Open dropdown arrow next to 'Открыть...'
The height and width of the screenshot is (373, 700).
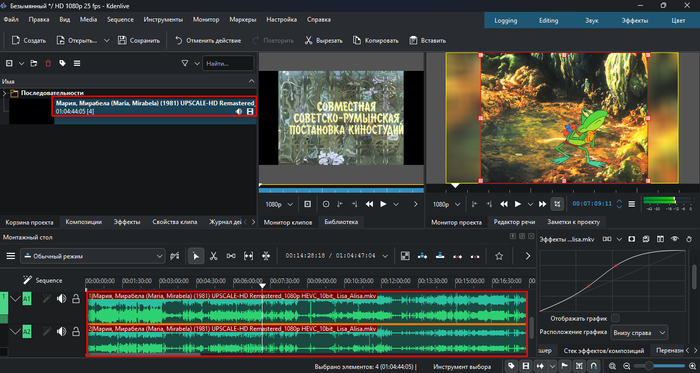[107, 41]
